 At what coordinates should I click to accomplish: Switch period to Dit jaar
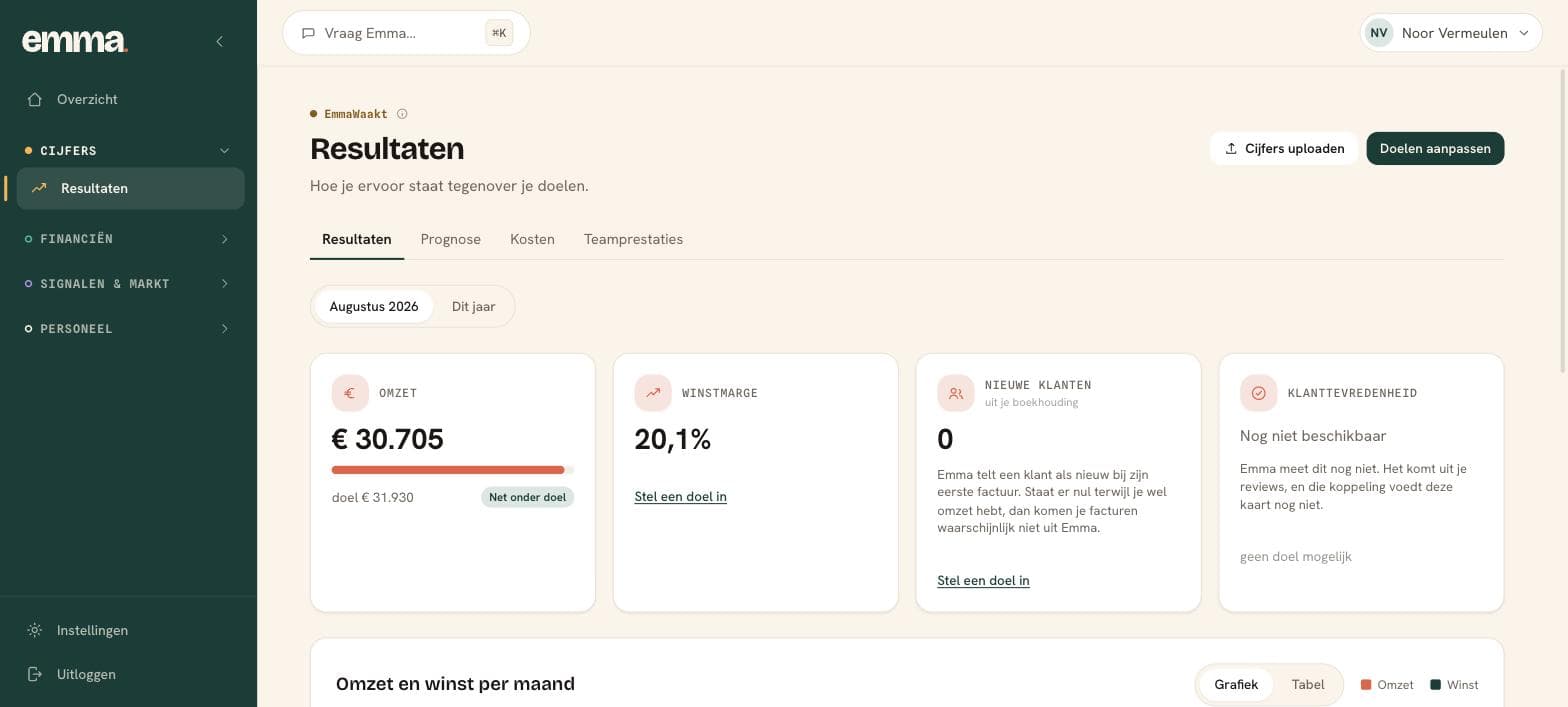click(x=473, y=306)
